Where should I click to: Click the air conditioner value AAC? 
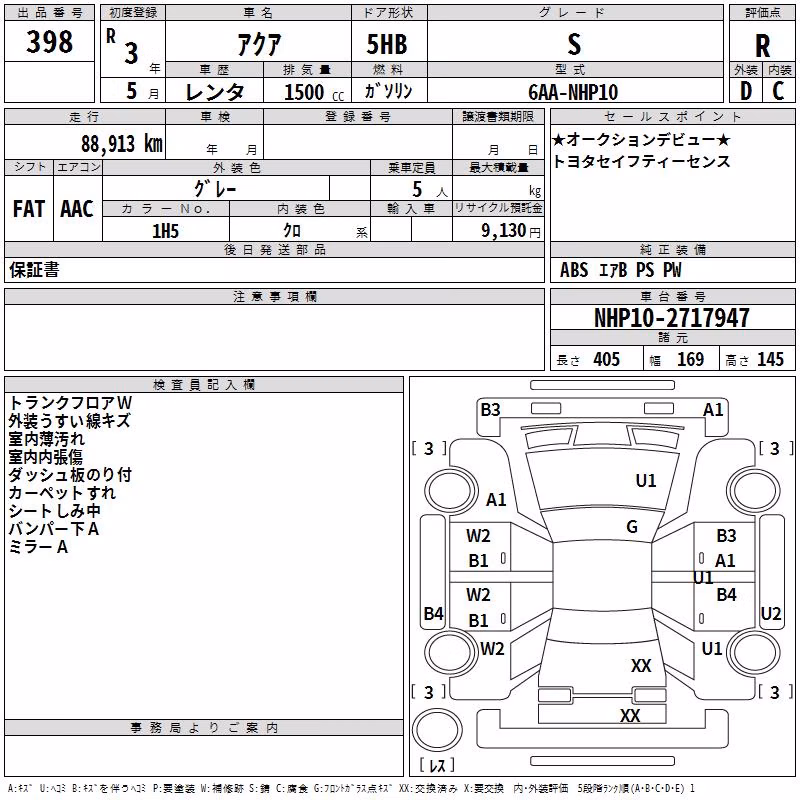[x=77, y=209]
